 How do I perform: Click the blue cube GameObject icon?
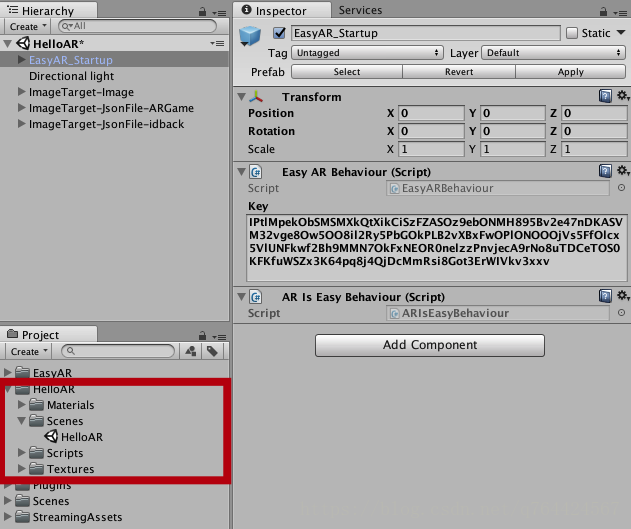point(250,36)
